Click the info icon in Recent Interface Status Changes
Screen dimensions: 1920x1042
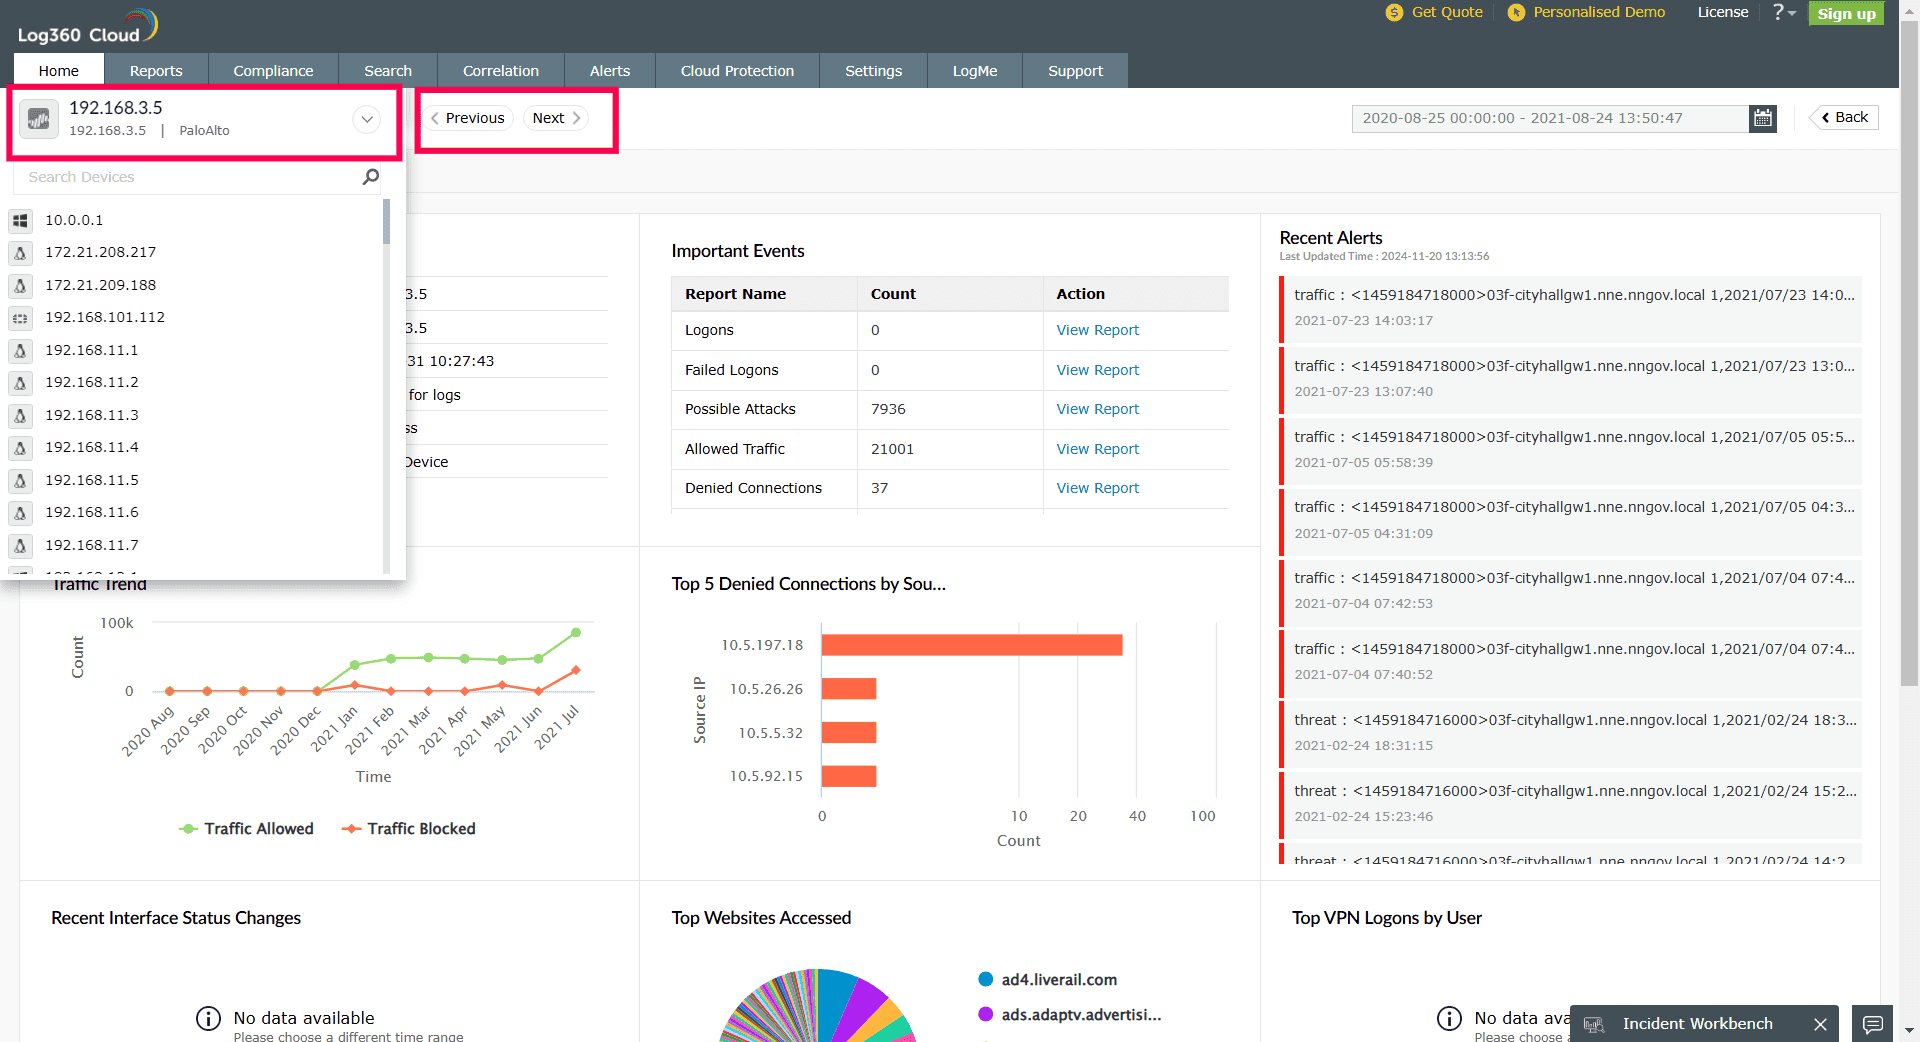coord(208,1018)
